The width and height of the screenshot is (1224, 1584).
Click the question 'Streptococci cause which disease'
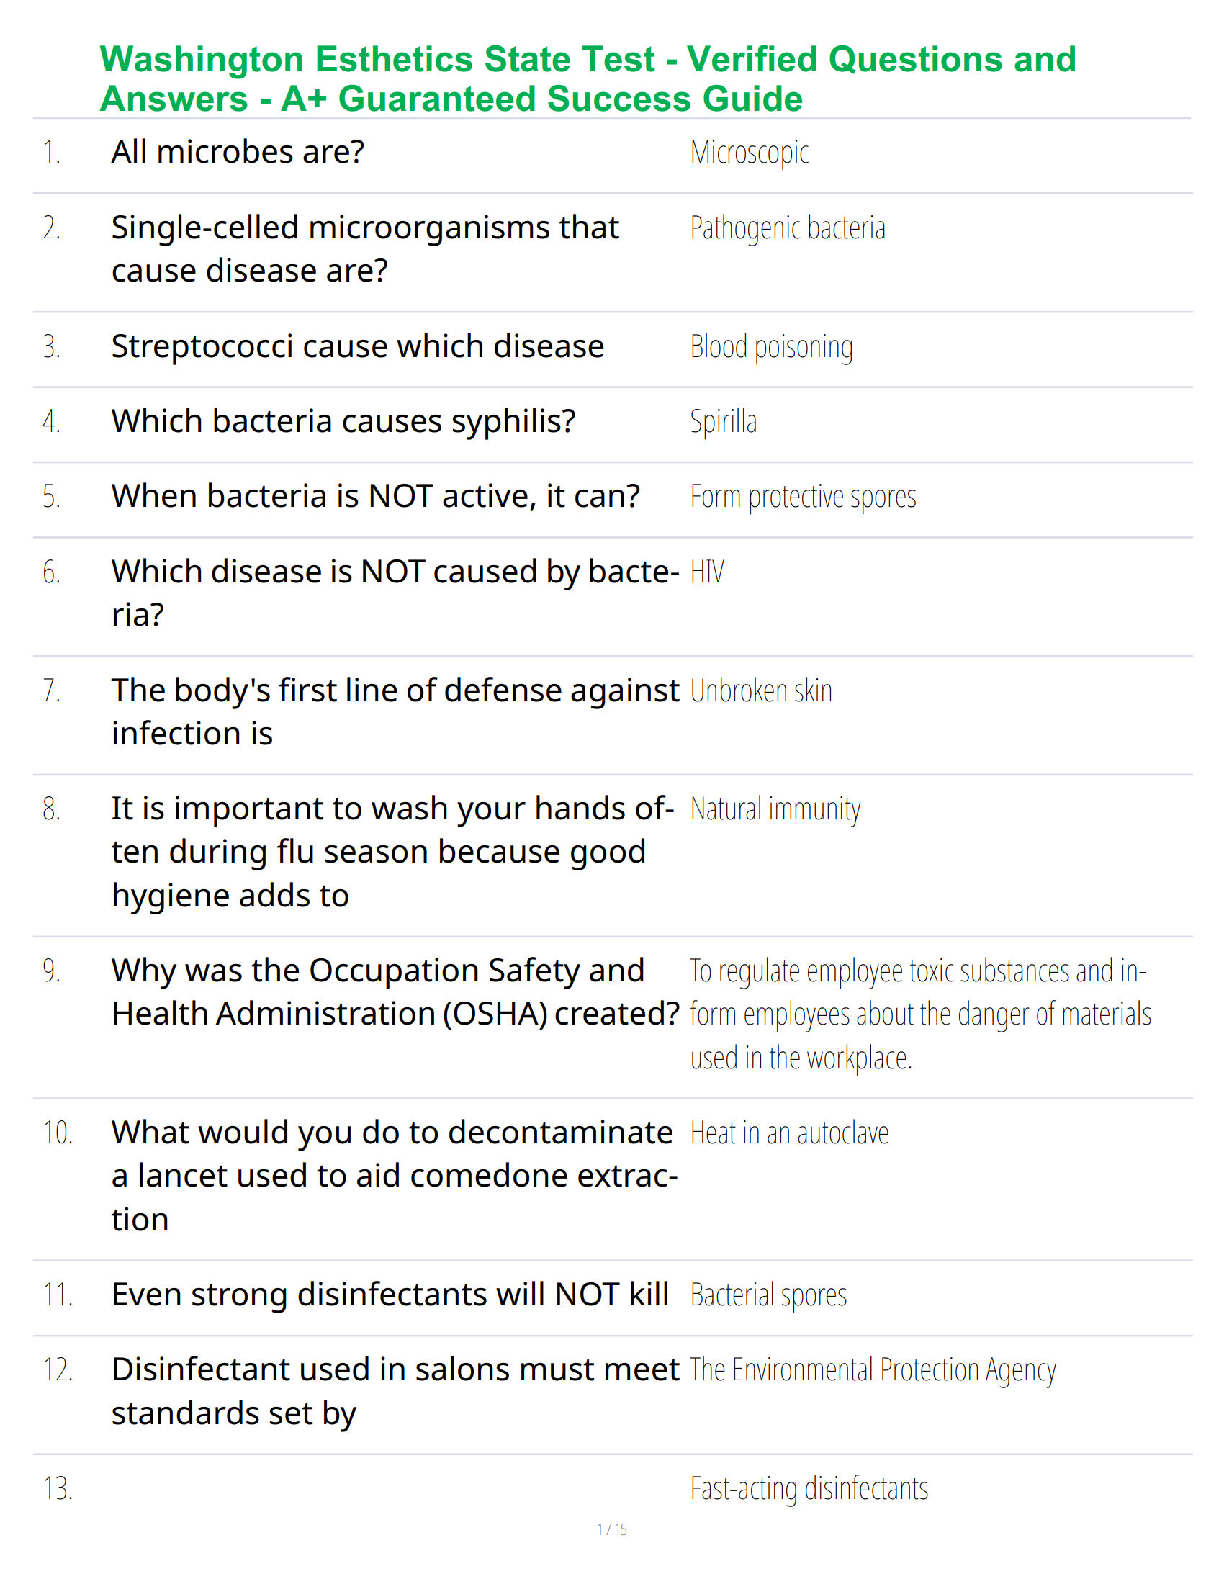tap(358, 346)
